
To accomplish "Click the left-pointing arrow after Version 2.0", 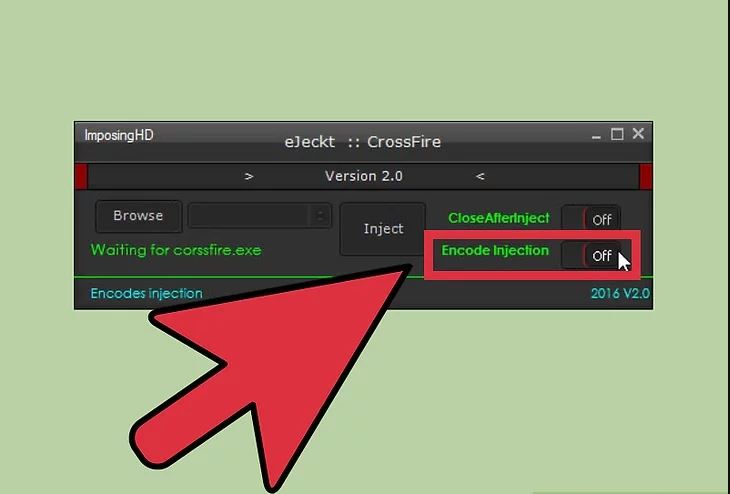I will click(x=480, y=176).
